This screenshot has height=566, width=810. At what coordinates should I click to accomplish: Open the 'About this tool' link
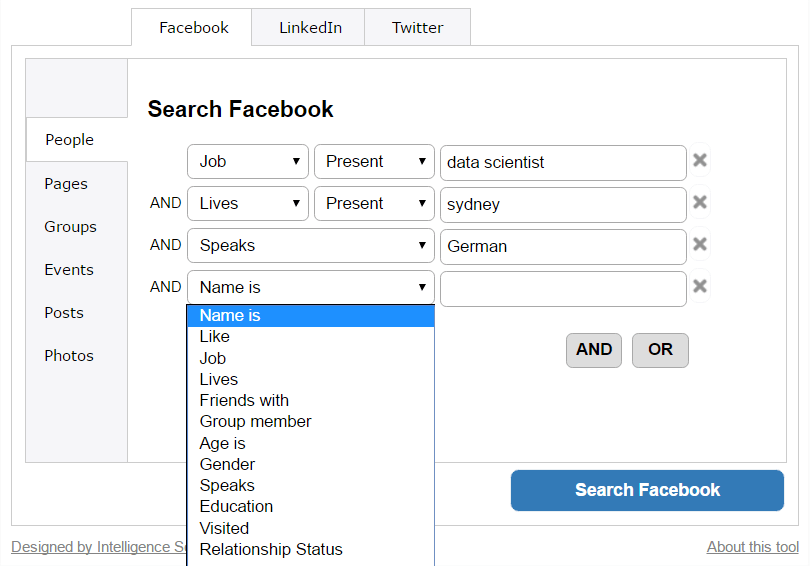753,547
